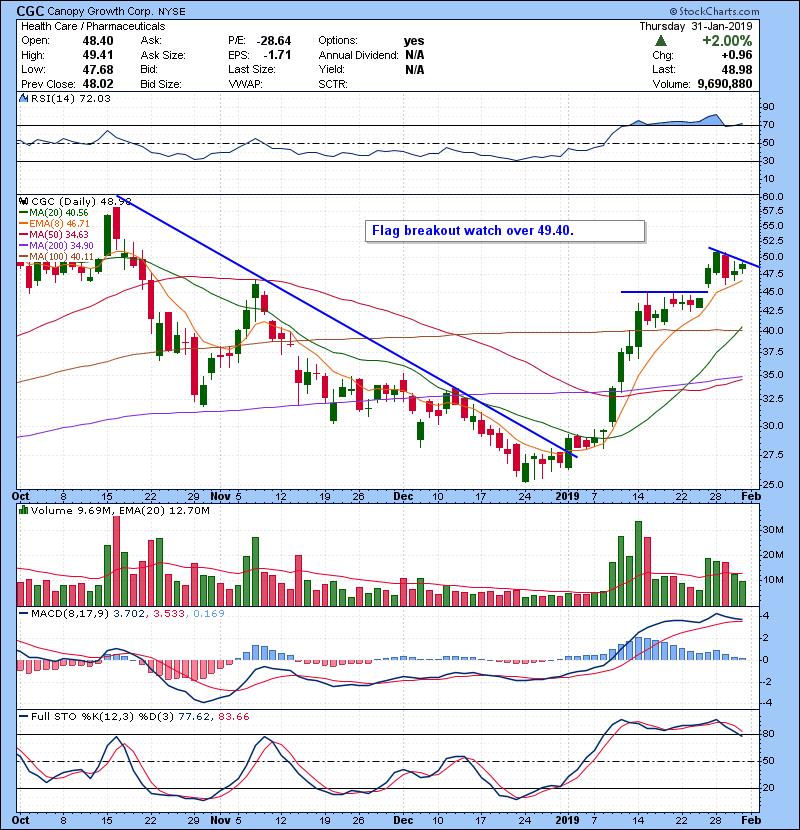Click the candlestick icon beside CGC (Daily)
Image resolution: width=800 pixels, height=830 pixels.
coord(23,201)
